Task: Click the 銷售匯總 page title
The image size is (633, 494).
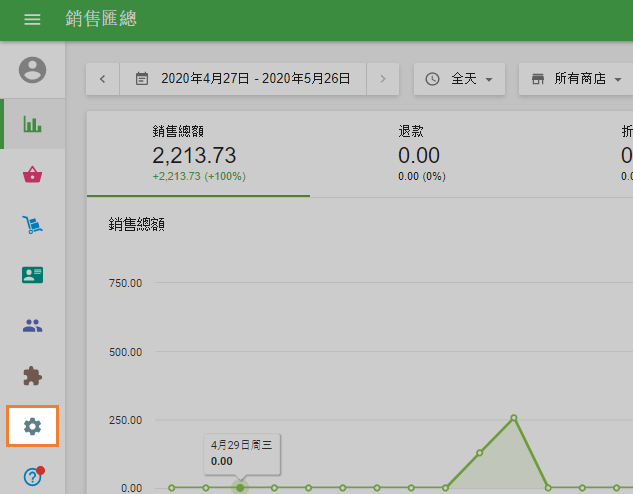Action: 101,20
